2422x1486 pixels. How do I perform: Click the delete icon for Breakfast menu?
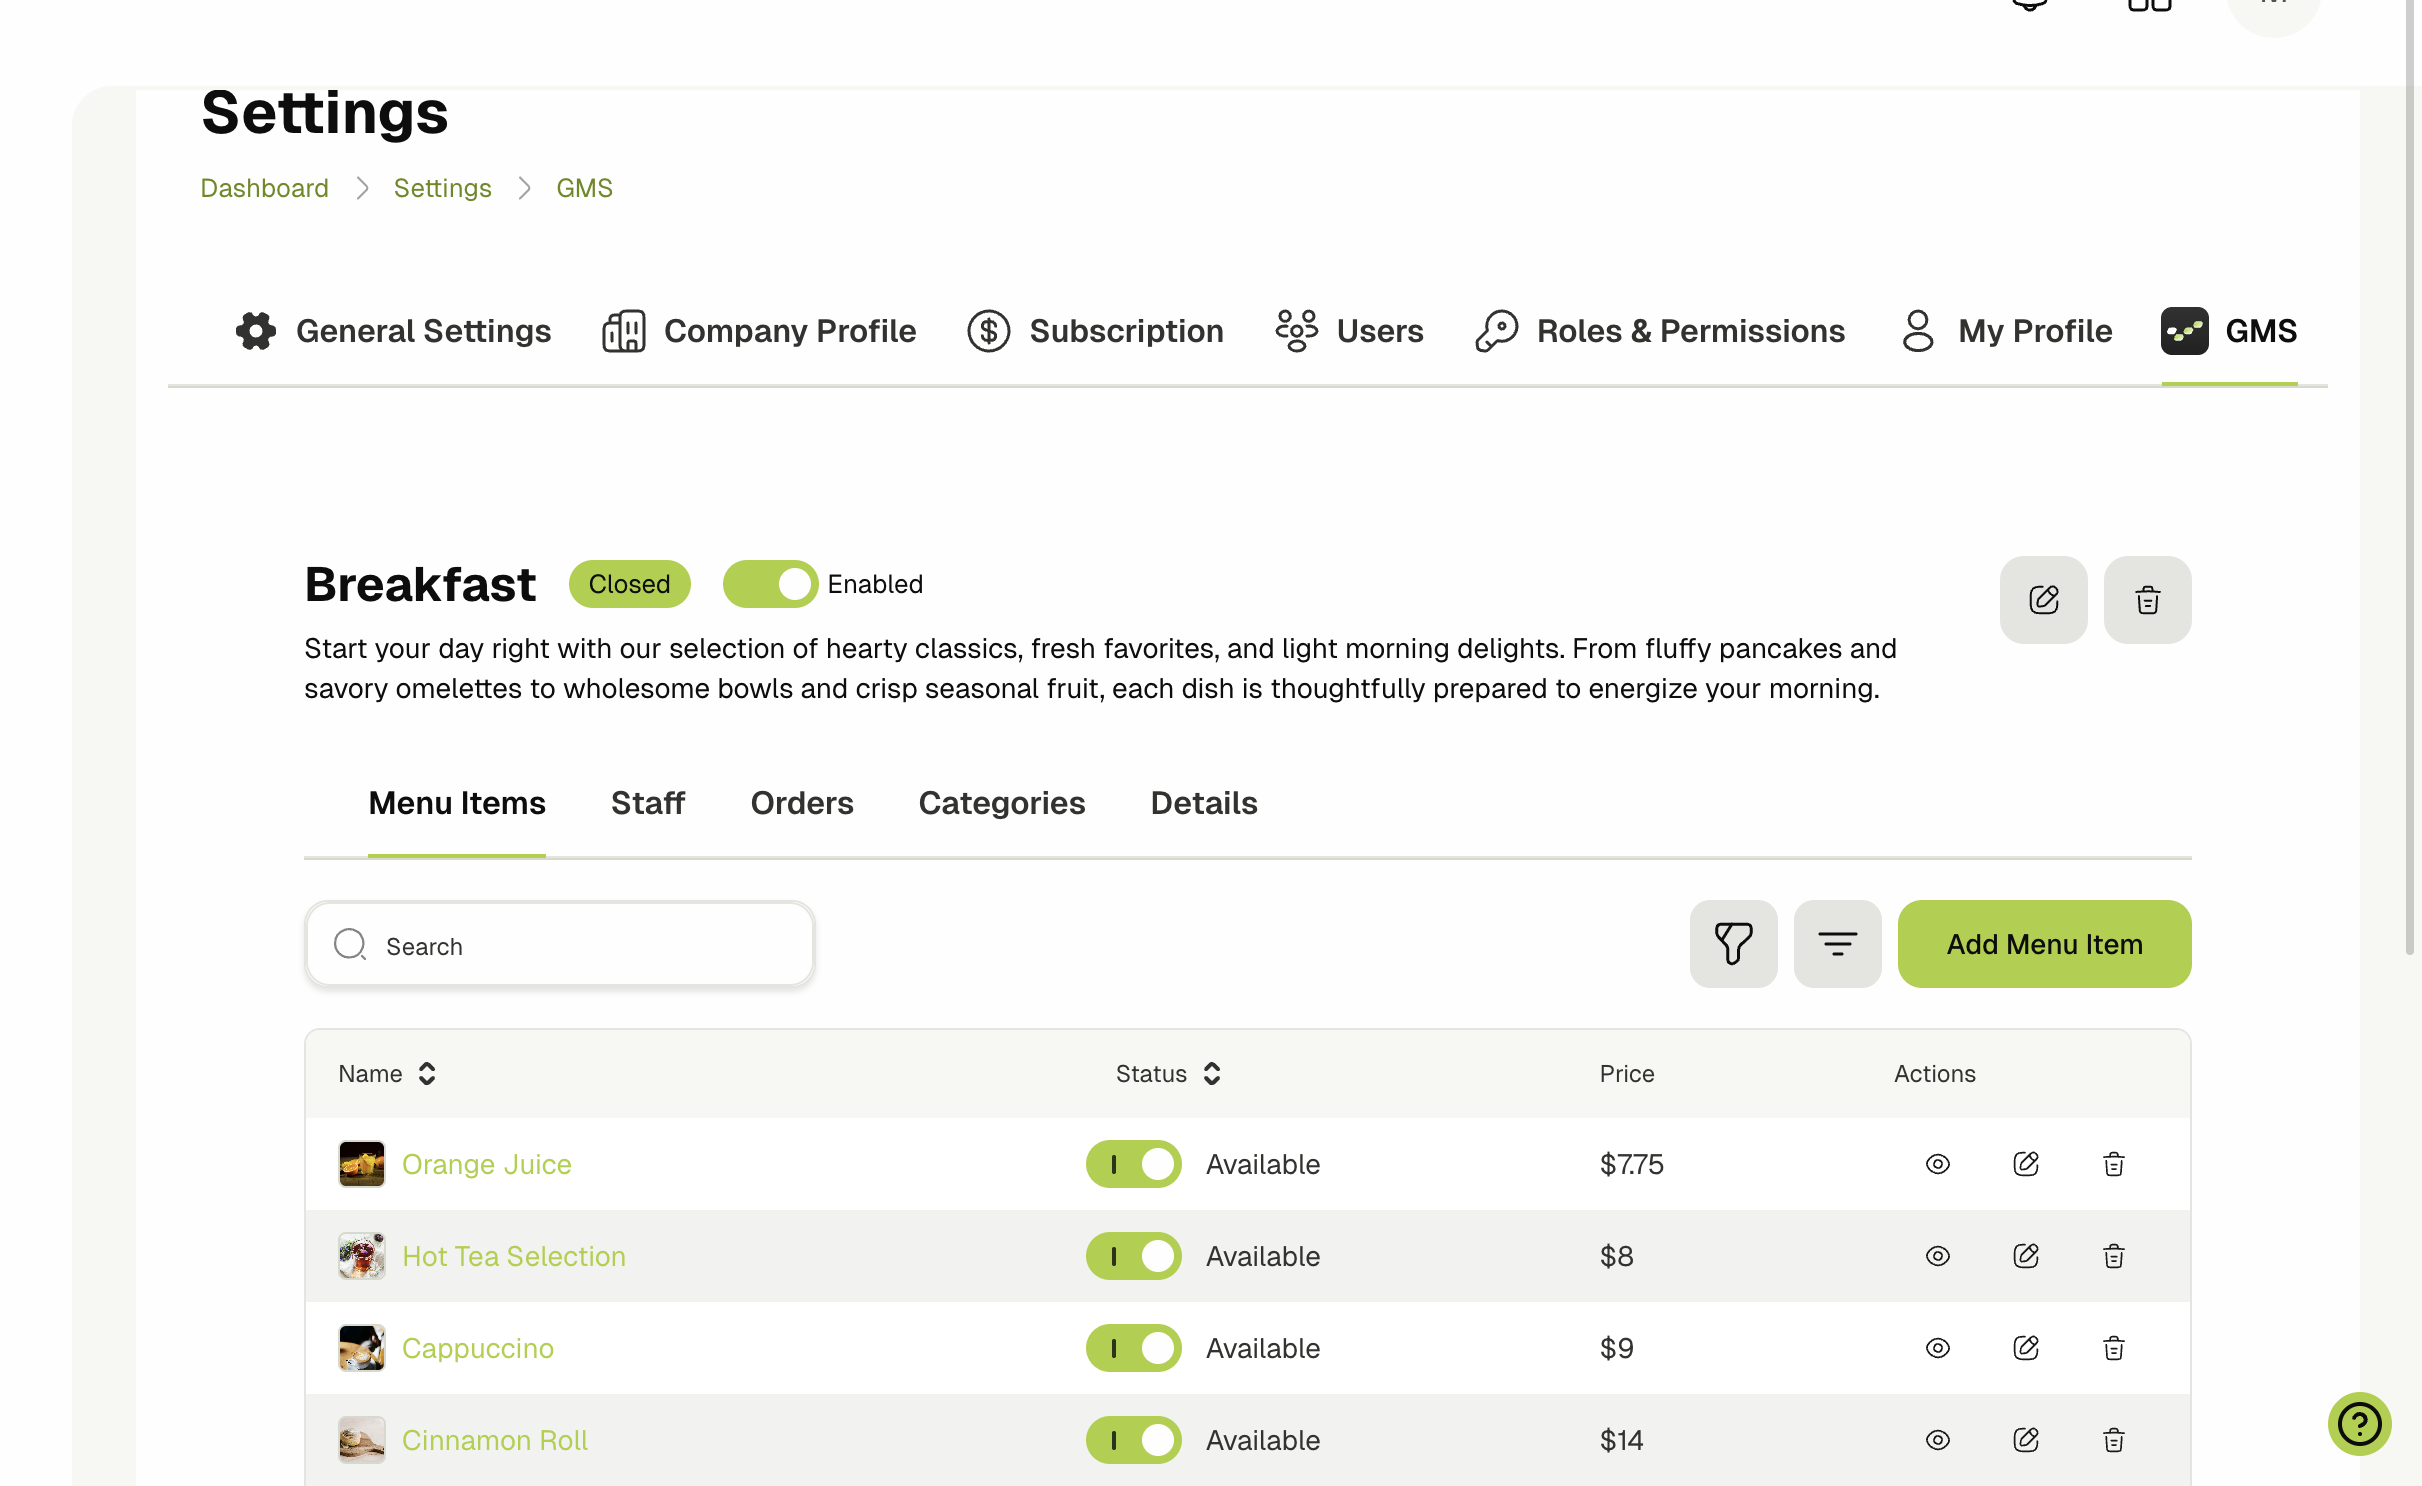pyautogui.click(x=2147, y=599)
